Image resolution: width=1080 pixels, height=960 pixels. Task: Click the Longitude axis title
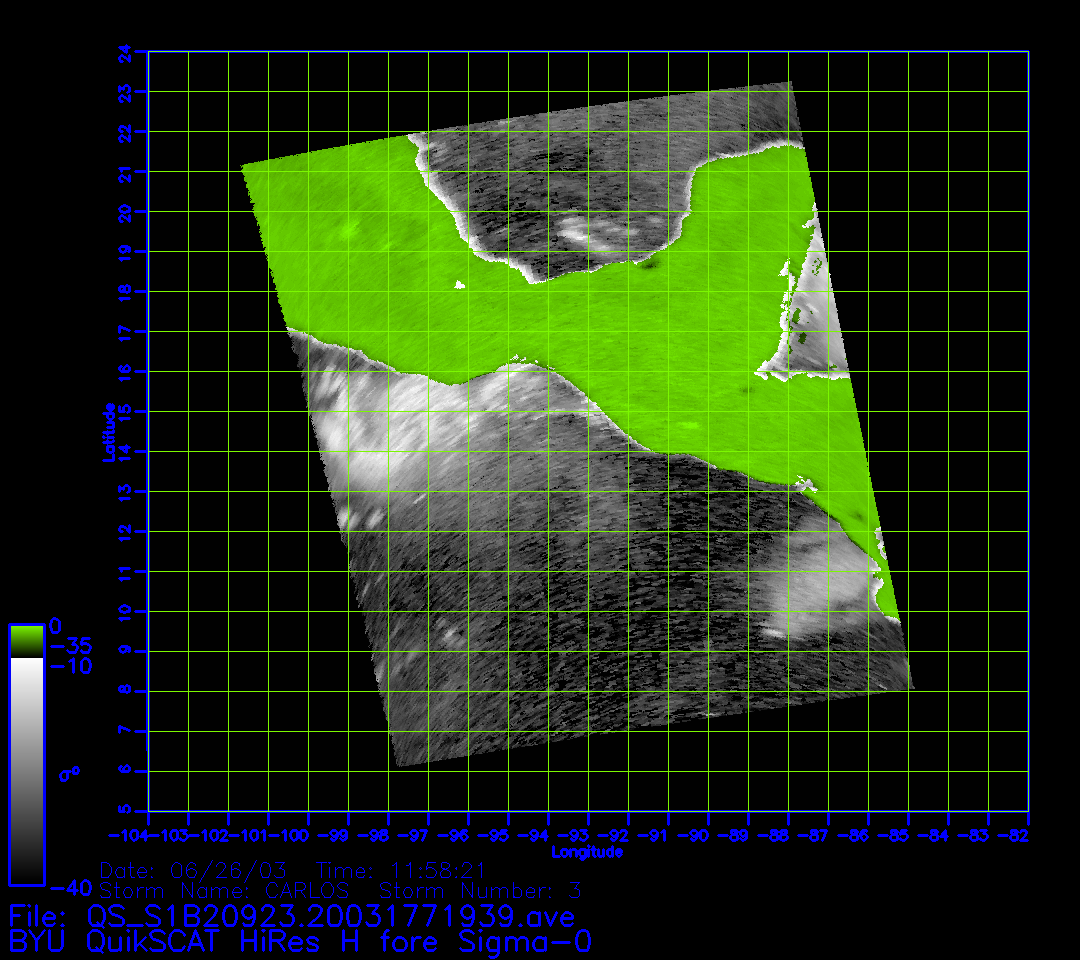point(588,852)
